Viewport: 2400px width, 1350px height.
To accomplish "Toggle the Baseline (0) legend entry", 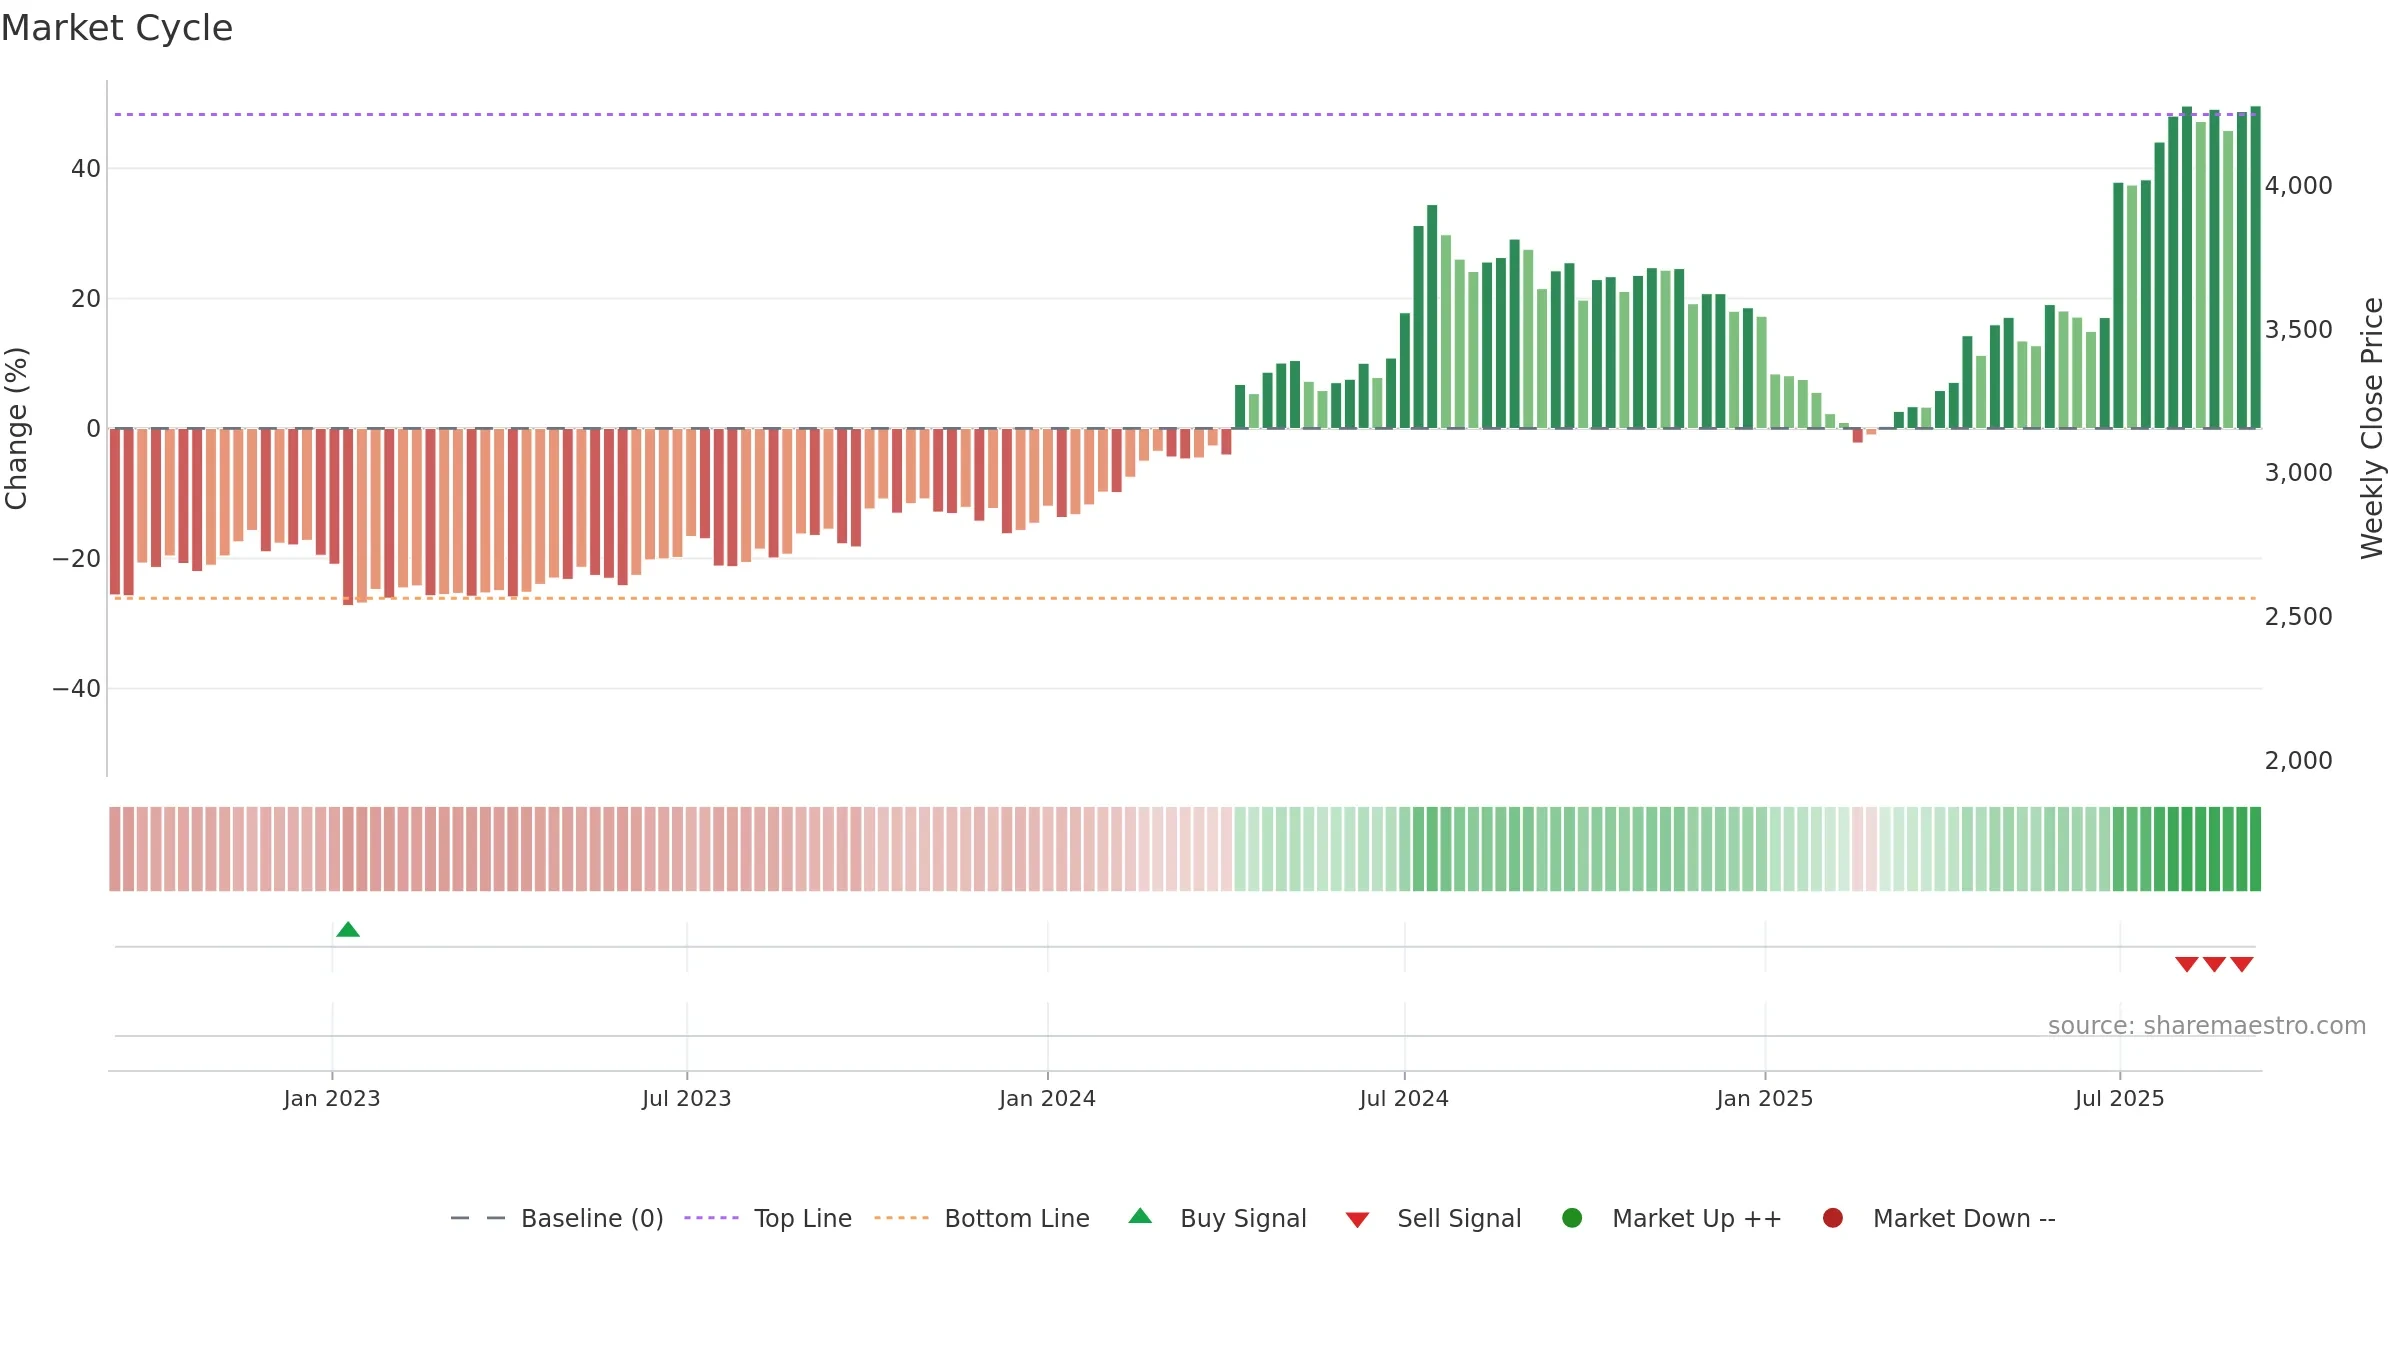I will 557,1218.
